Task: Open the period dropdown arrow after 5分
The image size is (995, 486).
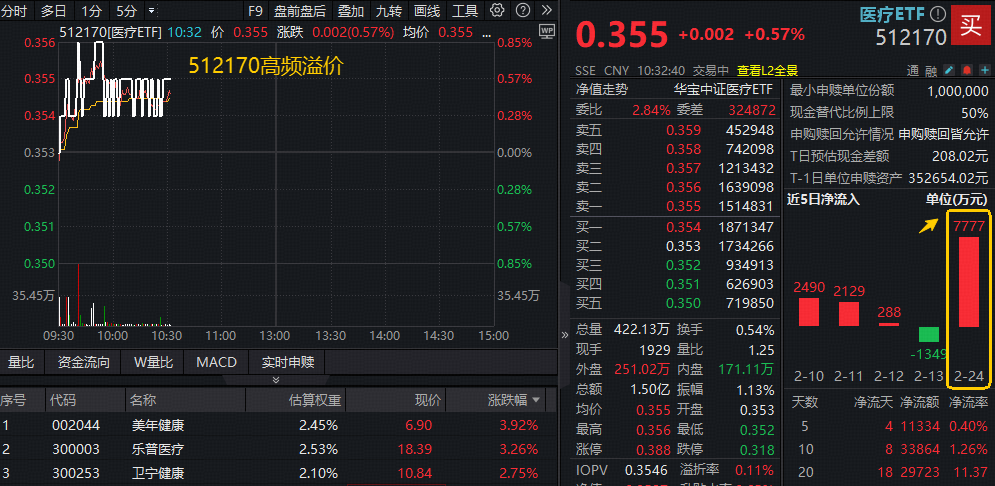Action: coord(151,11)
